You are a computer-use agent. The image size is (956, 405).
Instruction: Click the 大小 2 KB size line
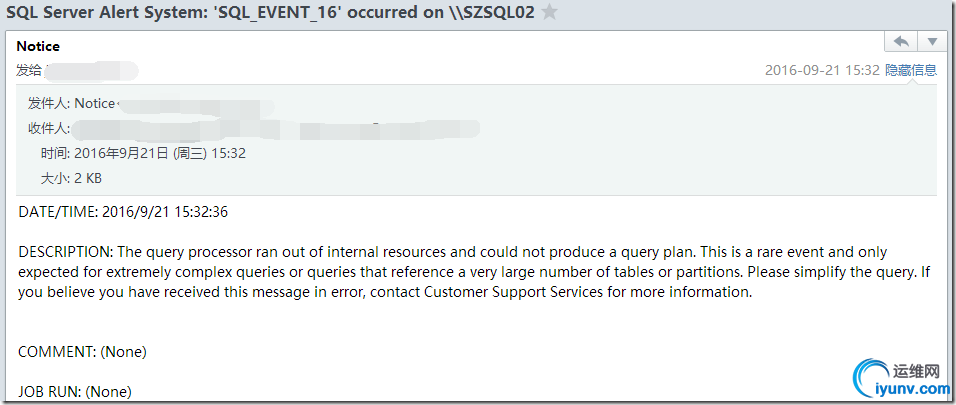71,178
